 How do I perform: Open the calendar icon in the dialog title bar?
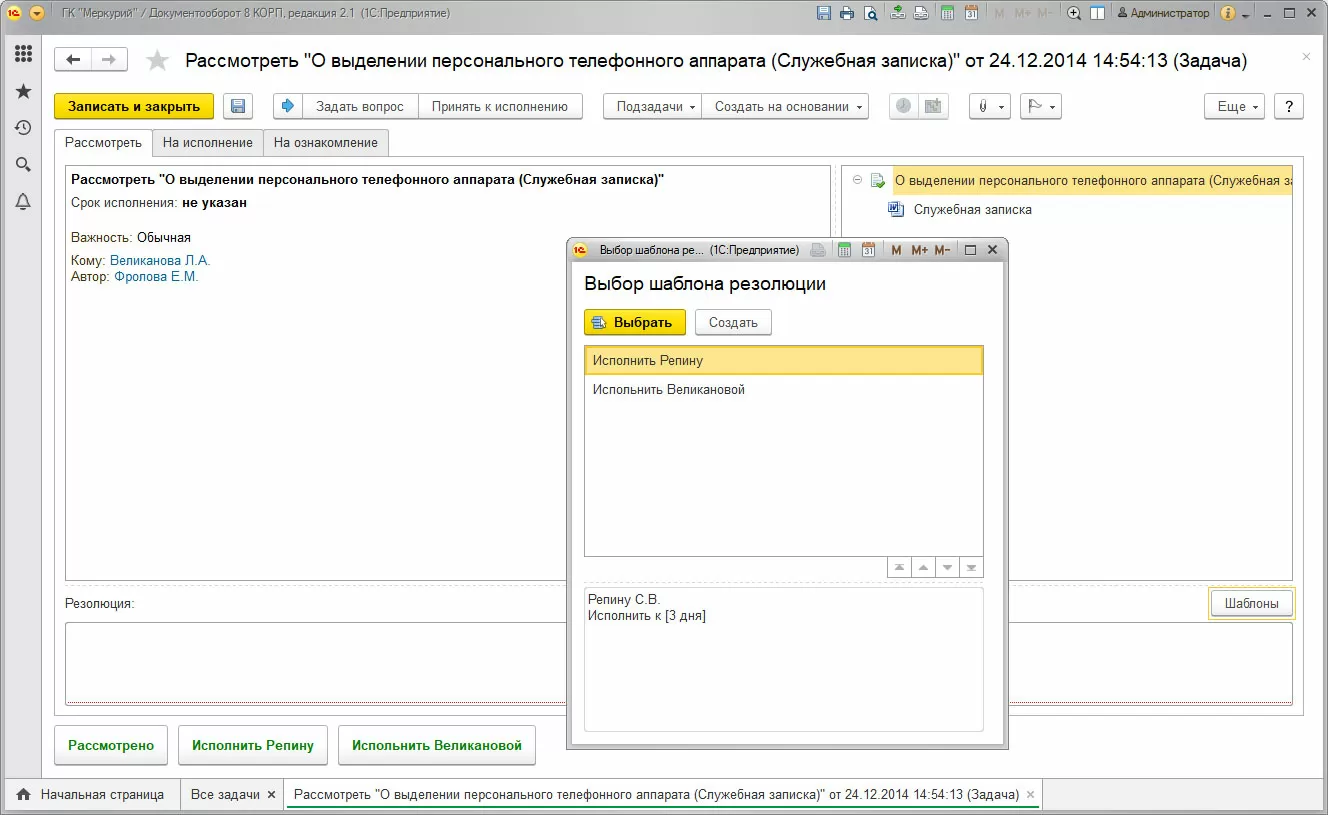click(867, 249)
